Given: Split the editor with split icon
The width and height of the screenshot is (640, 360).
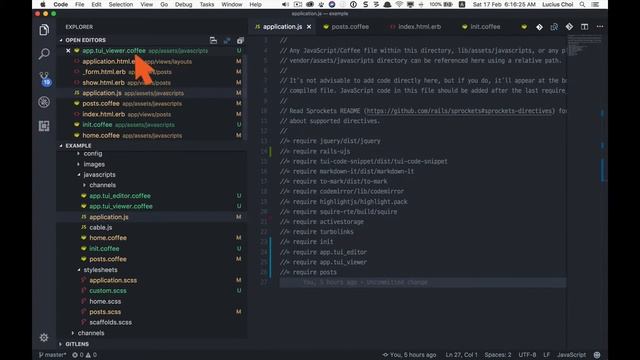Looking at the screenshot, I should point(584,27).
